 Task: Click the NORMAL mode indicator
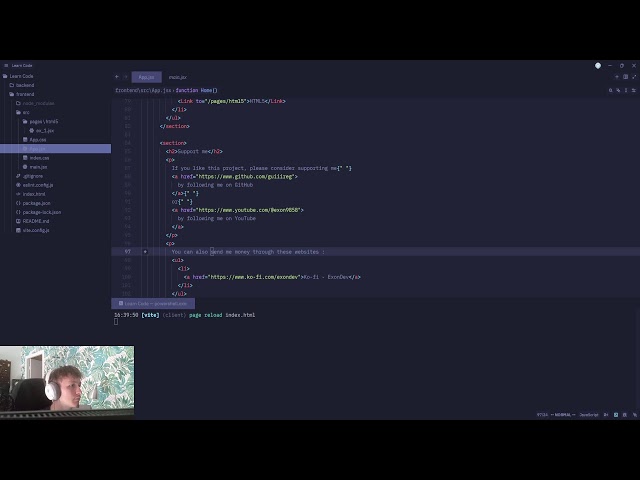click(563, 415)
